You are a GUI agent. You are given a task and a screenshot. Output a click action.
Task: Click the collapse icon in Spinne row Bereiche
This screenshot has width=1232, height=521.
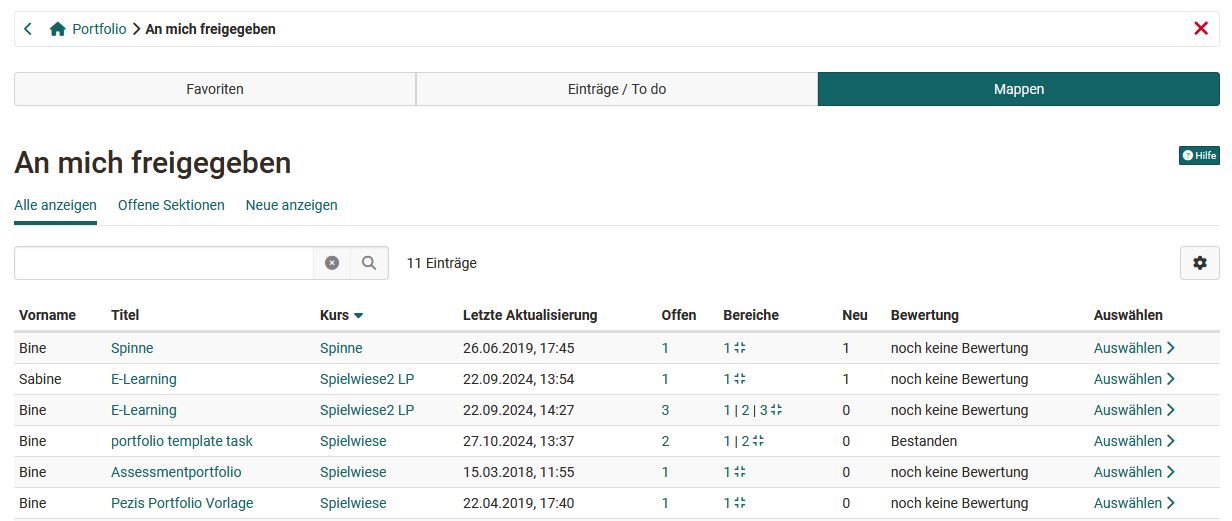(x=740, y=348)
